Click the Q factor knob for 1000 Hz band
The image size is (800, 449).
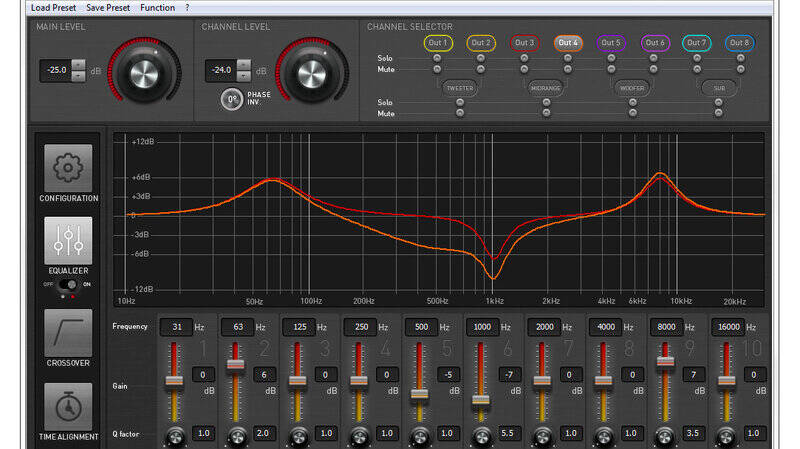(x=481, y=437)
